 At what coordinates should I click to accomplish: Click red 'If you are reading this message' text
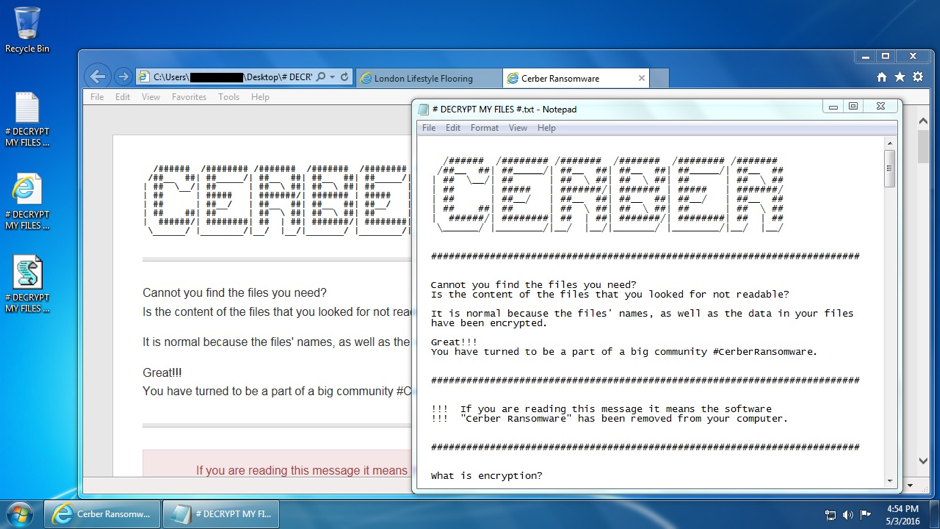[302, 471]
